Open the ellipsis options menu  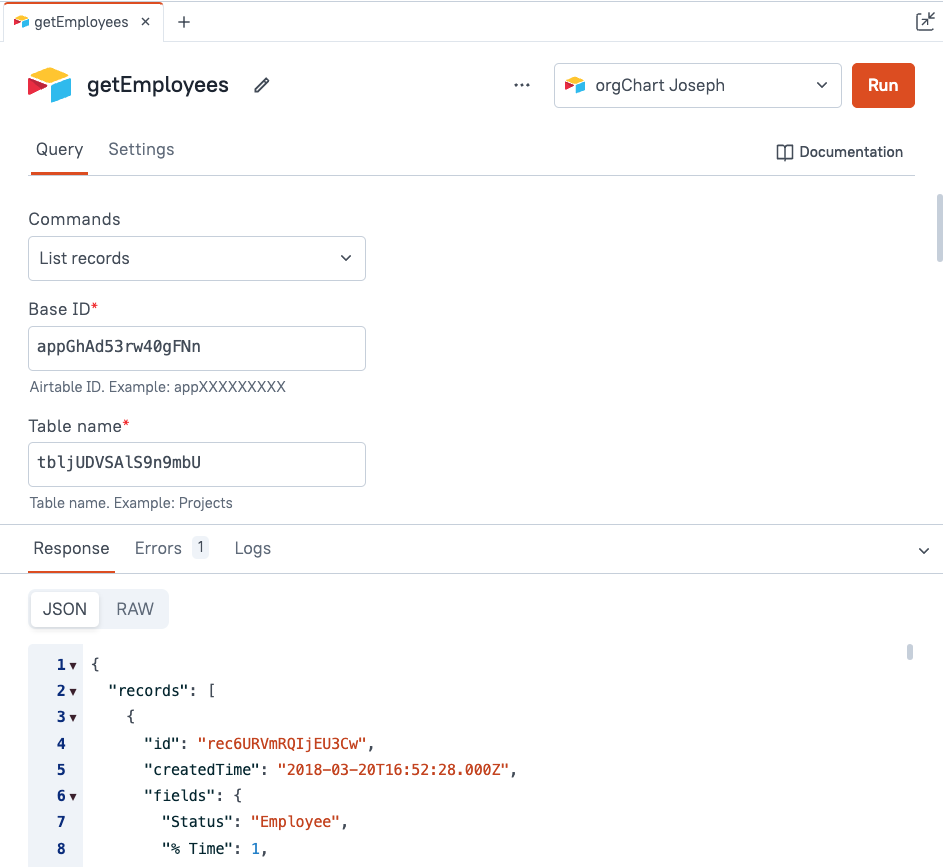click(x=521, y=85)
